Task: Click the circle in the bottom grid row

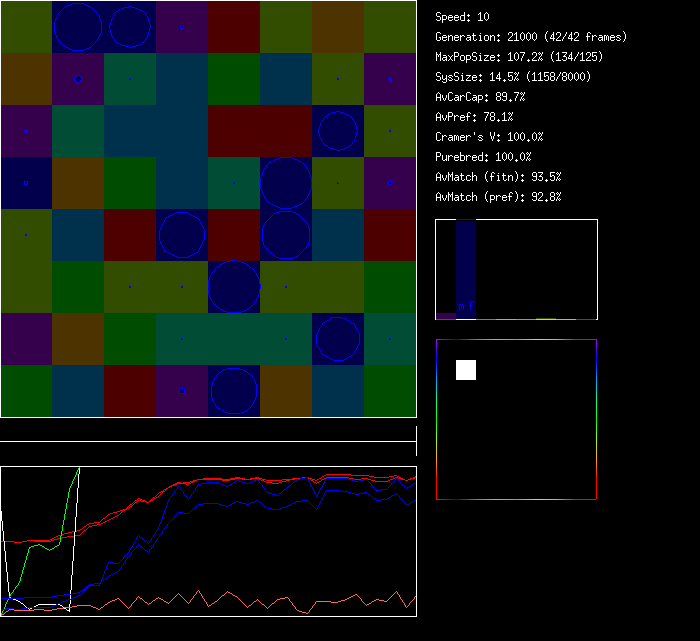Action: point(234,391)
